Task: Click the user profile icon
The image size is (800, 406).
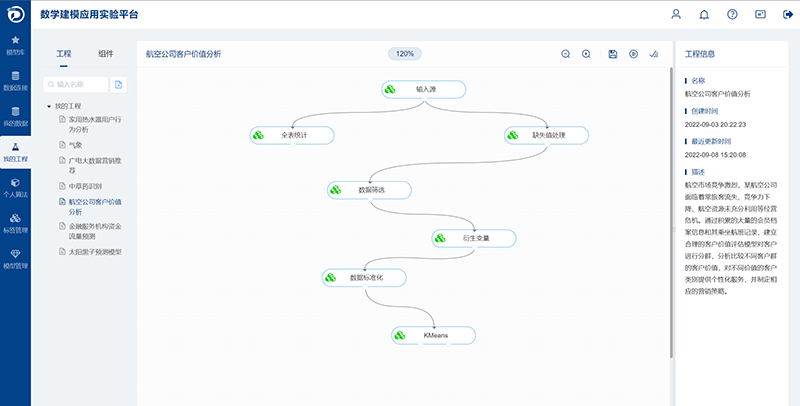Action: (x=676, y=15)
